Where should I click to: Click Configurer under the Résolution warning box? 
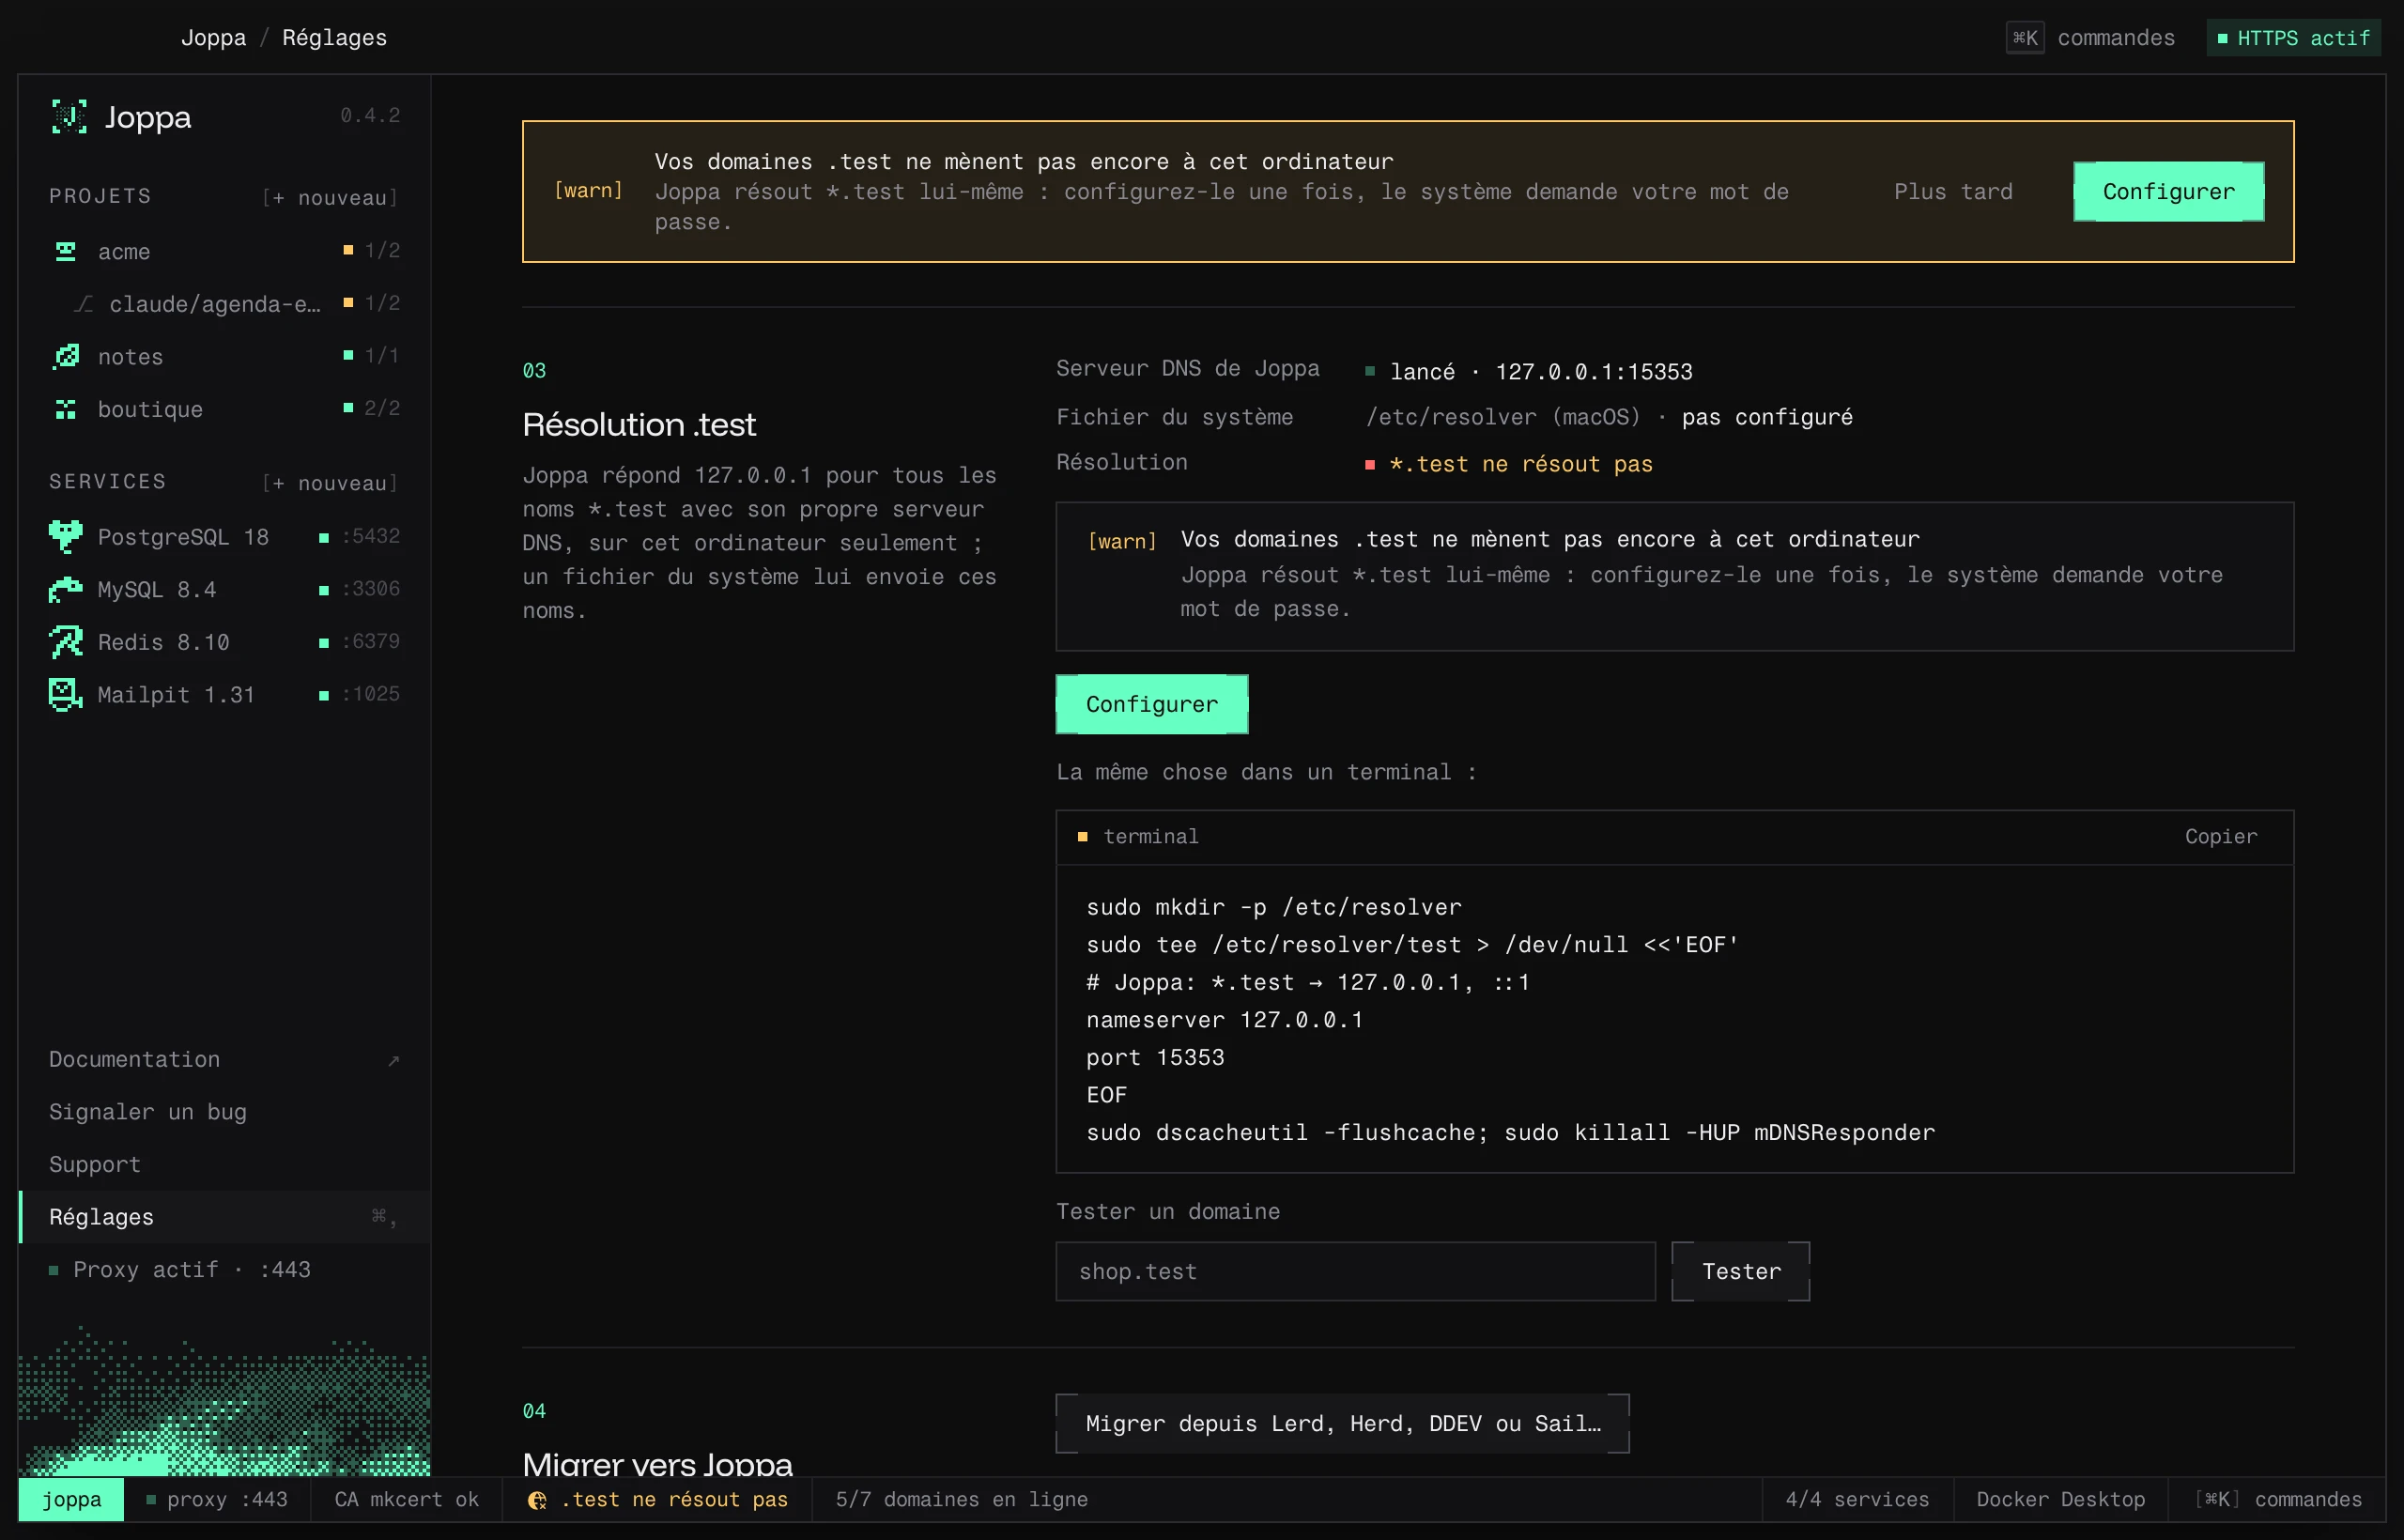(1152, 704)
